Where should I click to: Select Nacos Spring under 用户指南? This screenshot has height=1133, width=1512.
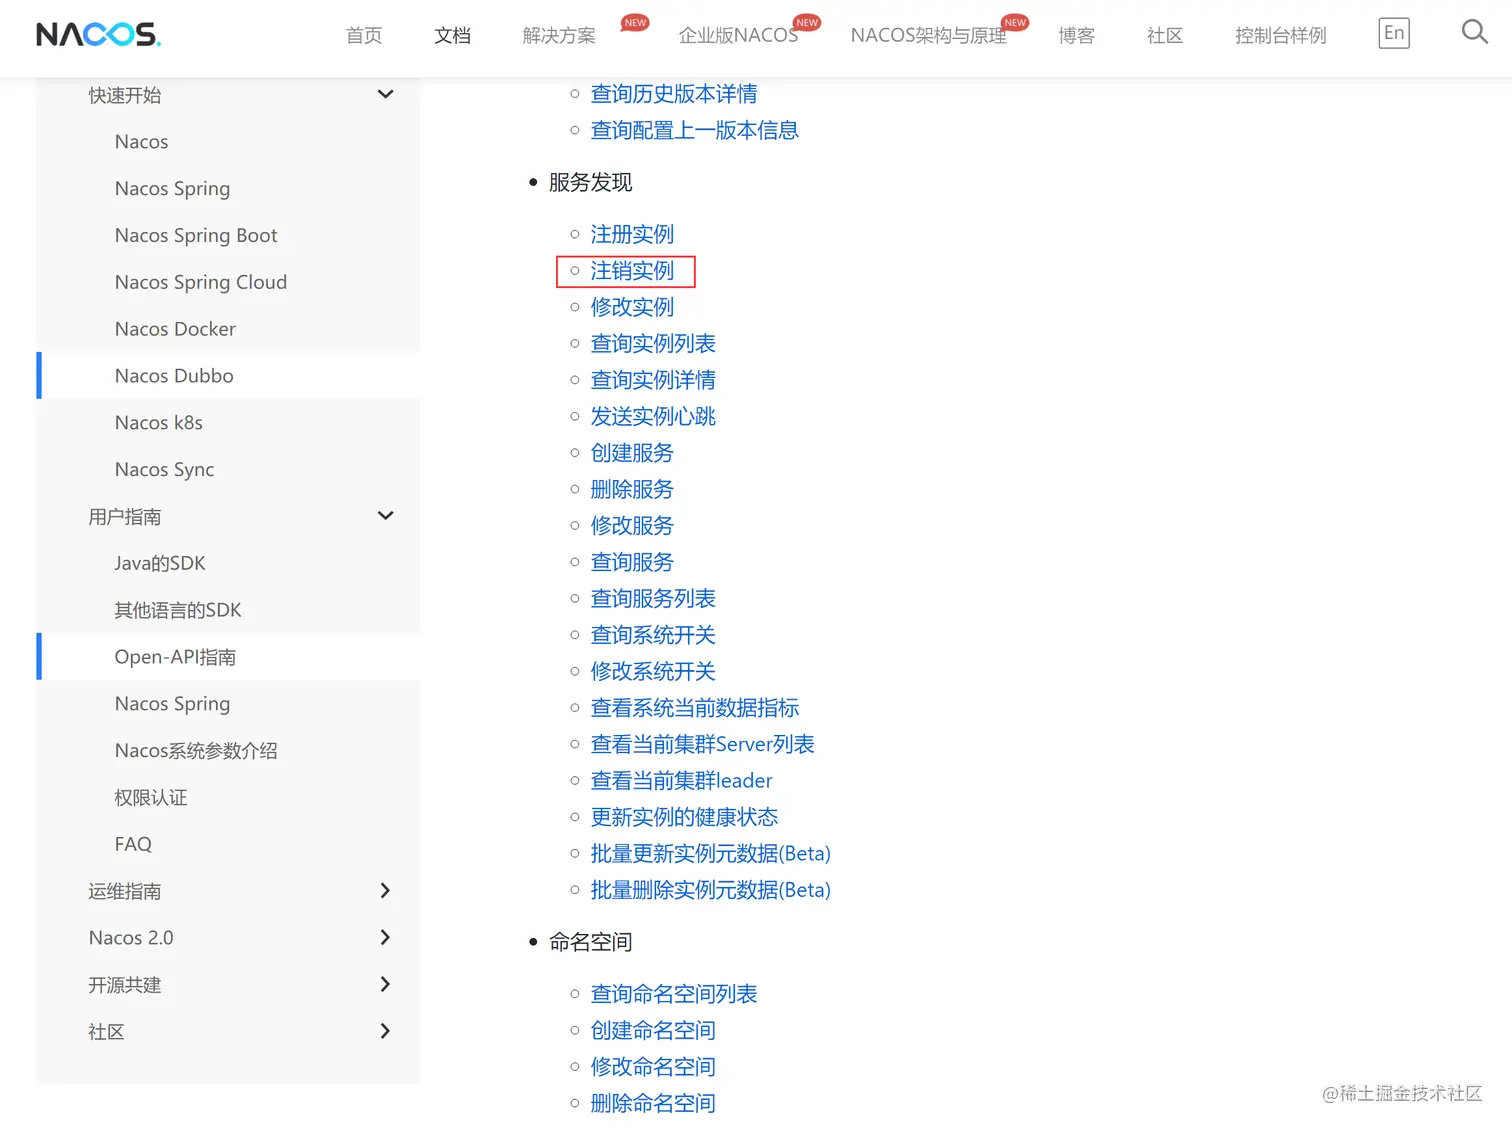pos(172,703)
